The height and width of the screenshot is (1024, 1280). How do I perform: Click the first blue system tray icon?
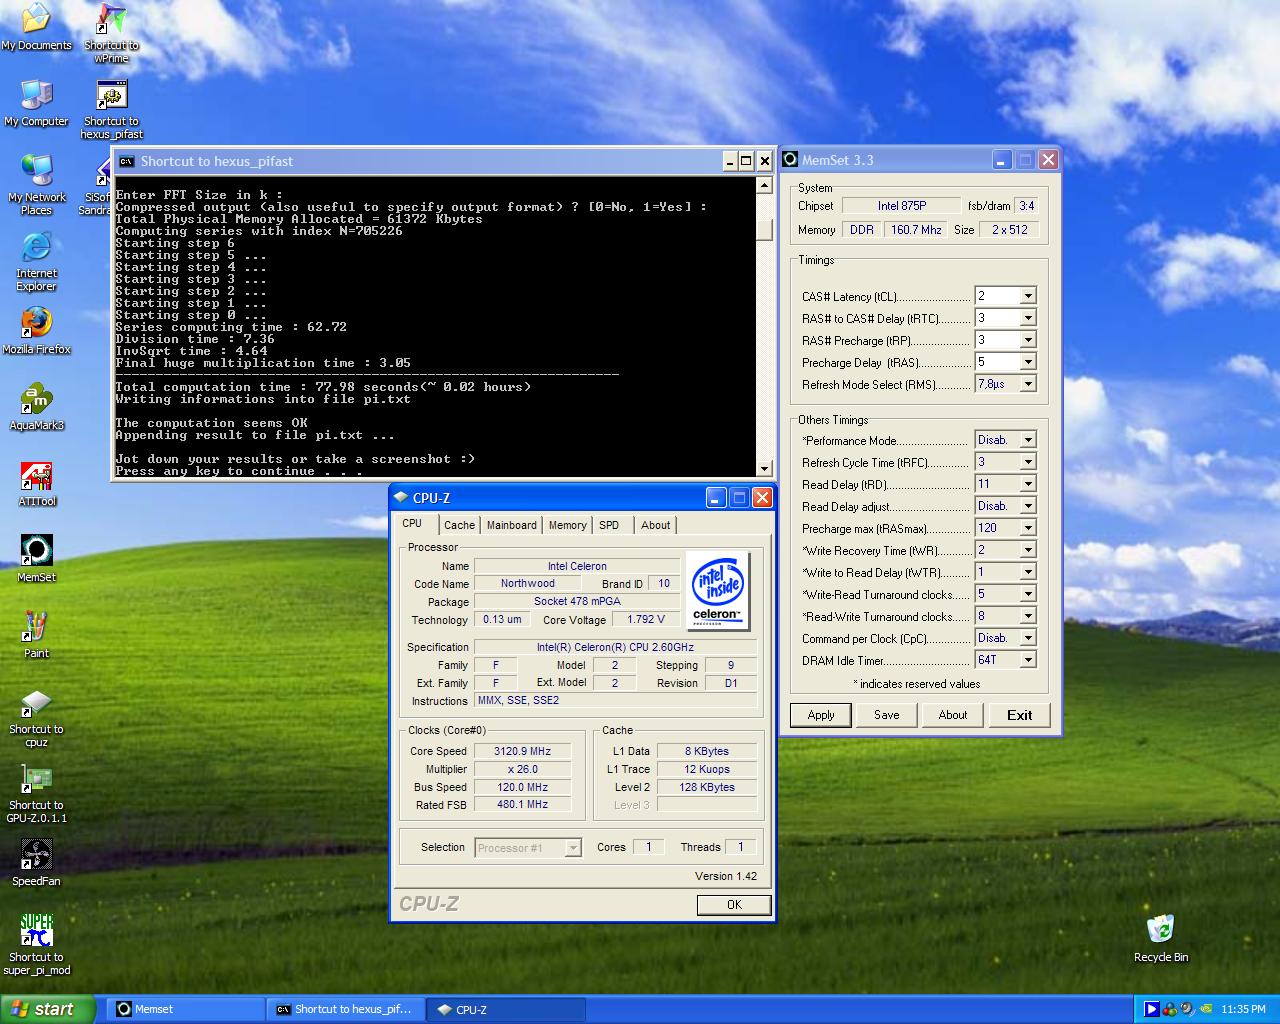click(1151, 1009)
